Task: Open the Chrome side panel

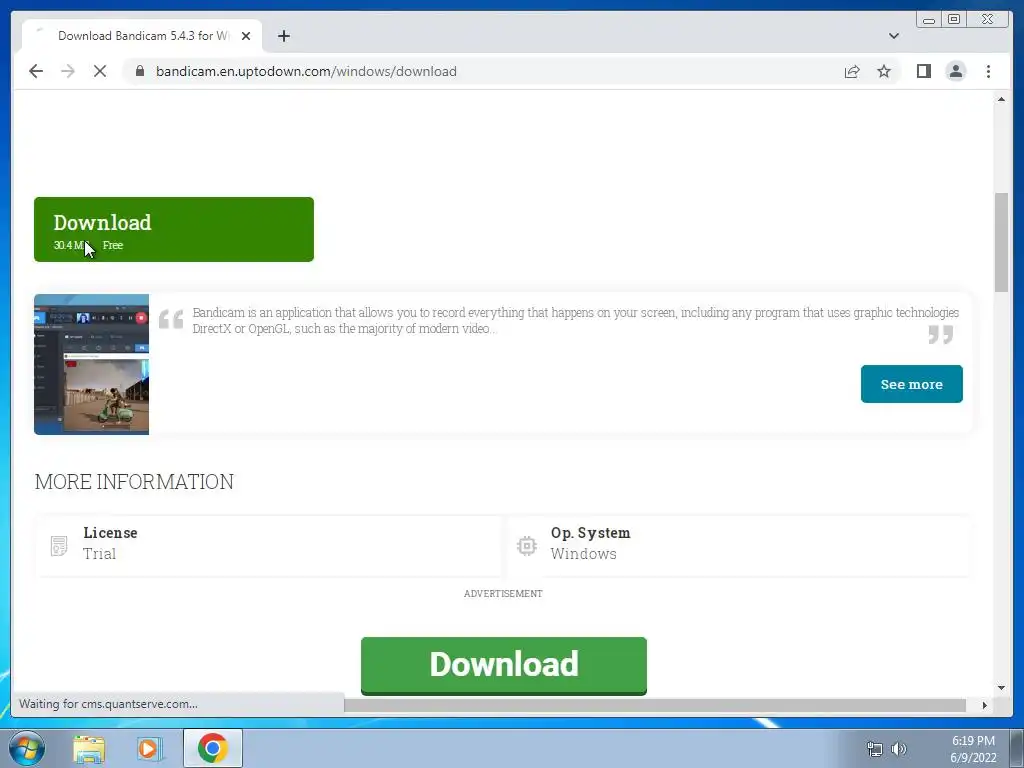Action: coord(923,71)
